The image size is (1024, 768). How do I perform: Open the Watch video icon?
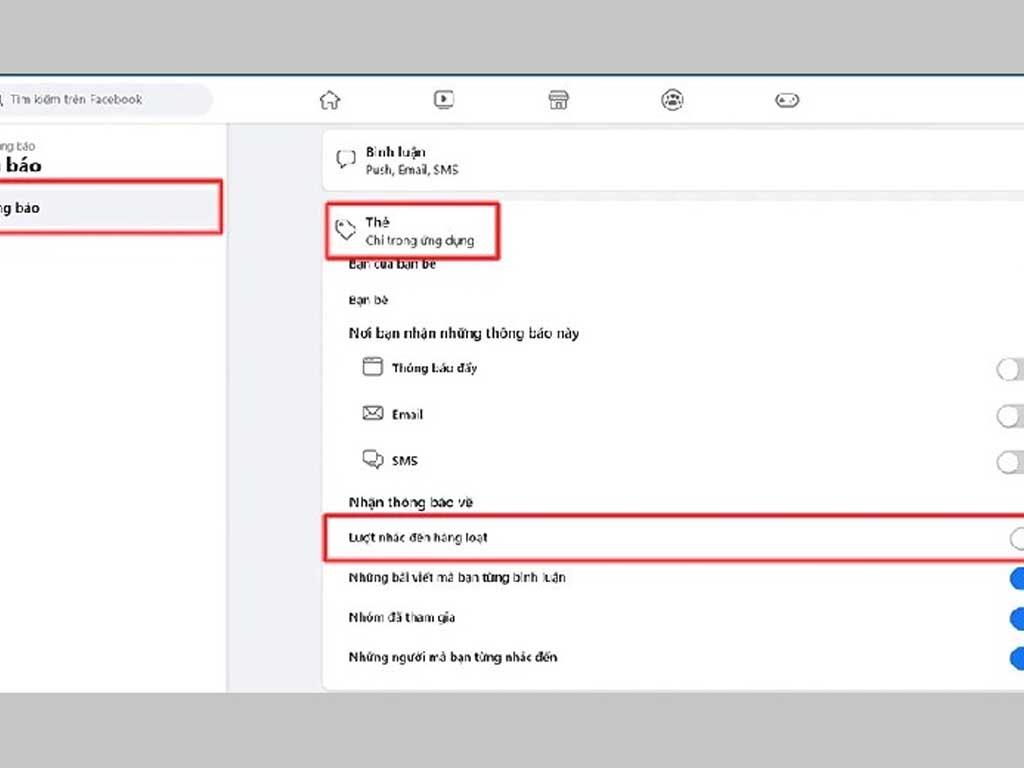pyautogui.click(x=444, y=100)
